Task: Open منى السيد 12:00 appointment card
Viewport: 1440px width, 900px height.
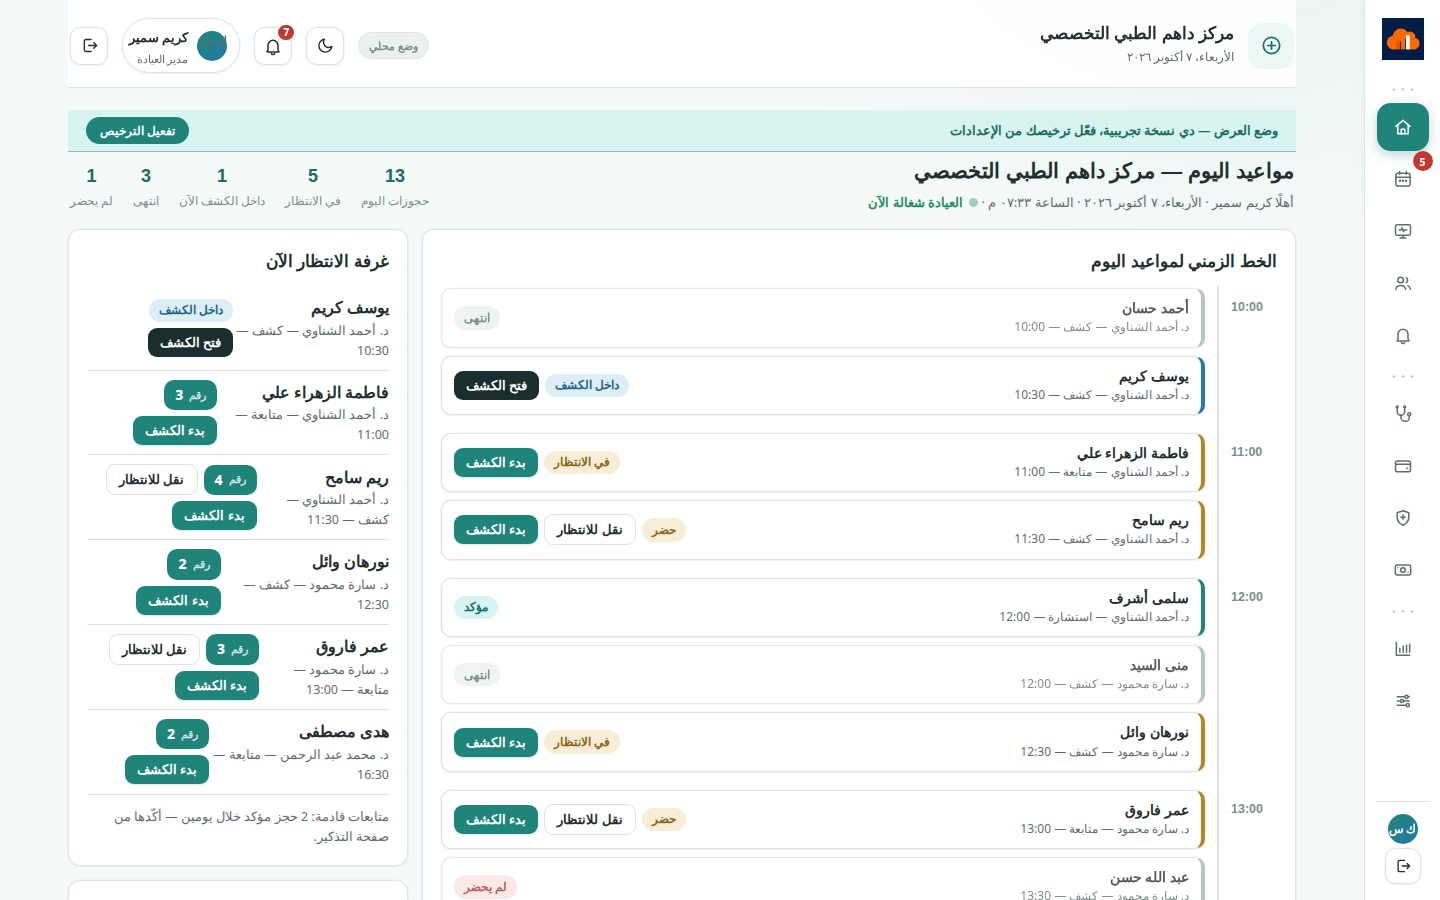Action: pos(822,675)
